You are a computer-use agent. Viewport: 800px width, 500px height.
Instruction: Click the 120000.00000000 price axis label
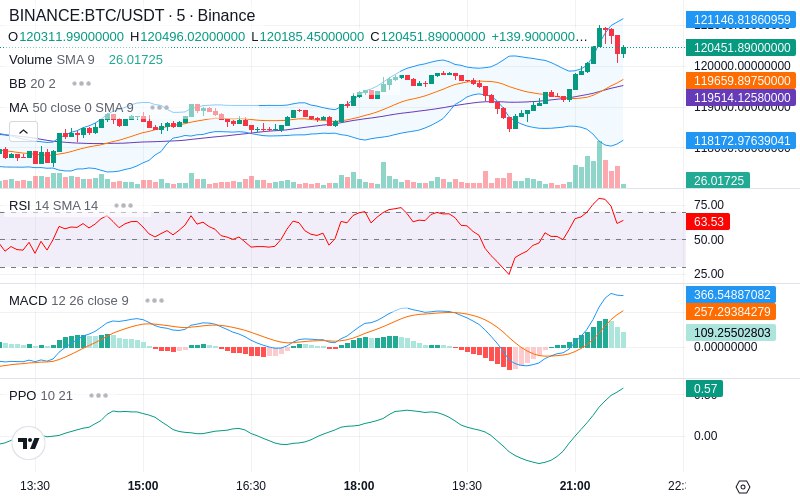coord(742,66)
